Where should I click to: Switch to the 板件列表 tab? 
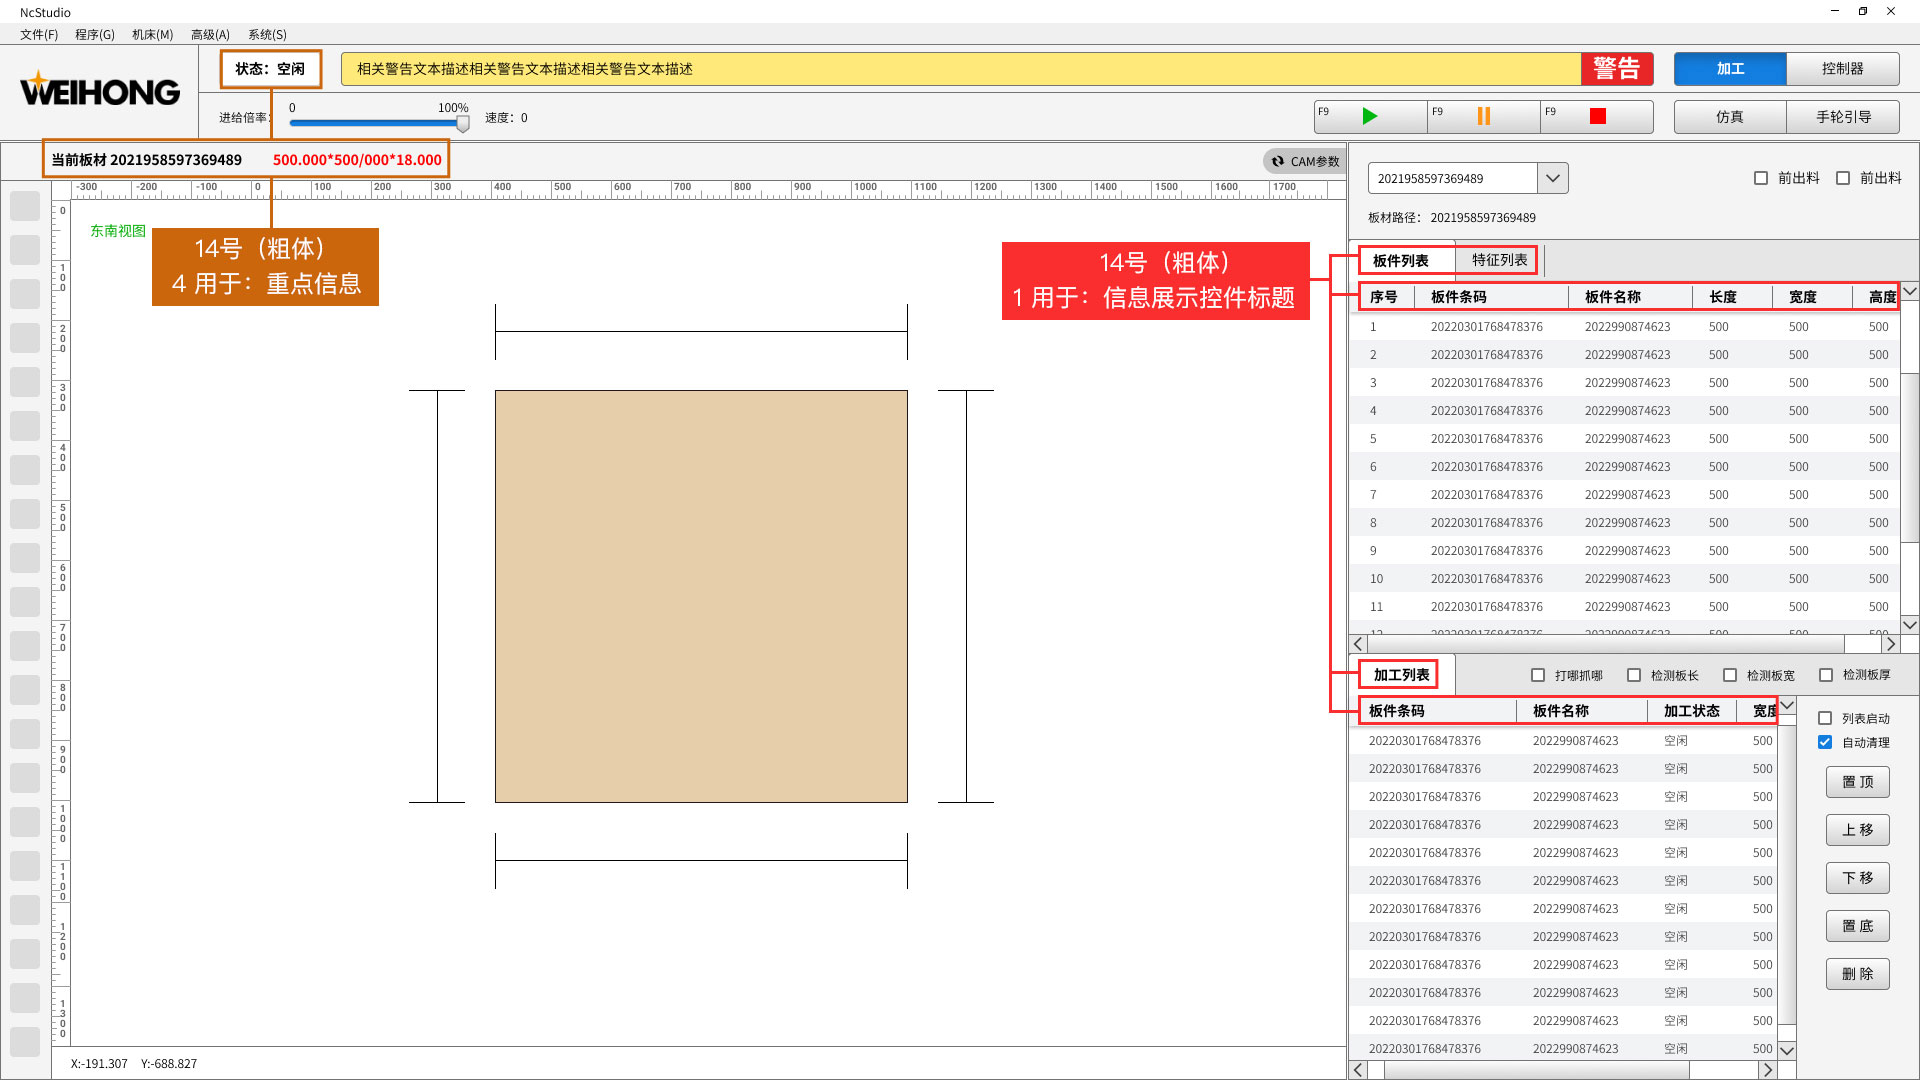point(1400,260)
